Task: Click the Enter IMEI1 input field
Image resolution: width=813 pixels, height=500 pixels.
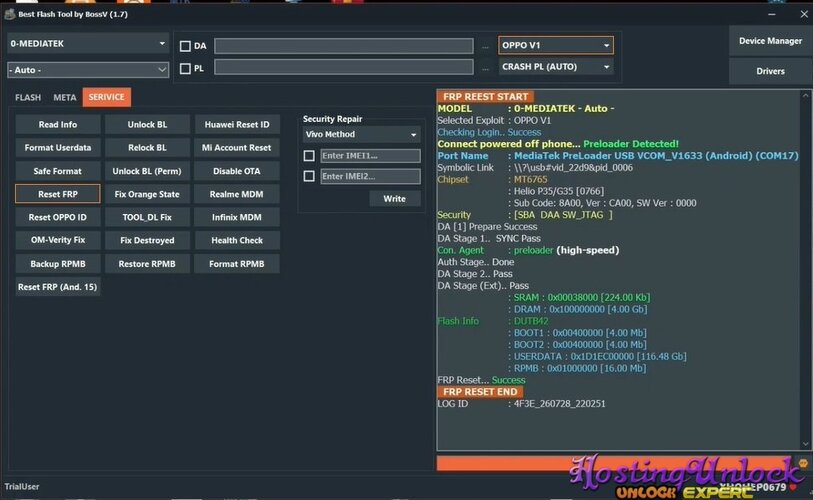Action: click(x=370, y=156)
